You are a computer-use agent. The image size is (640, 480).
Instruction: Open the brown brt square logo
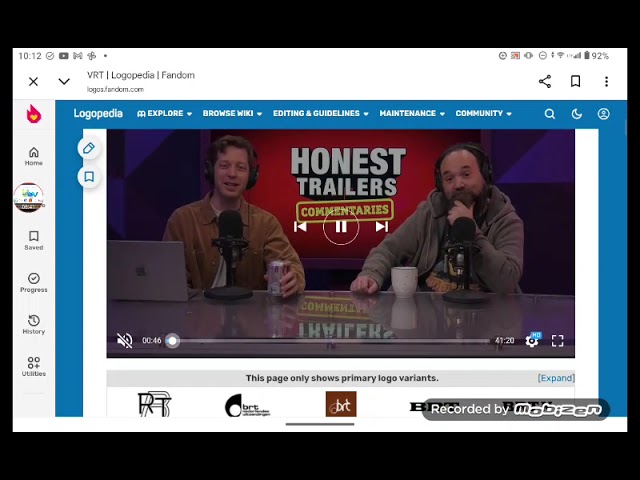click(341, 404)
